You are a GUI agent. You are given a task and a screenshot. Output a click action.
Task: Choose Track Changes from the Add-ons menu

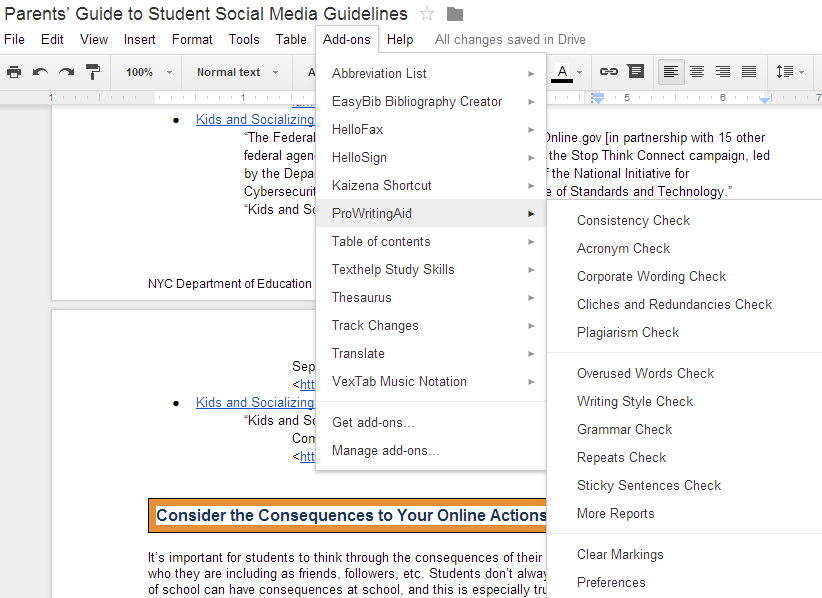point(431,325)
